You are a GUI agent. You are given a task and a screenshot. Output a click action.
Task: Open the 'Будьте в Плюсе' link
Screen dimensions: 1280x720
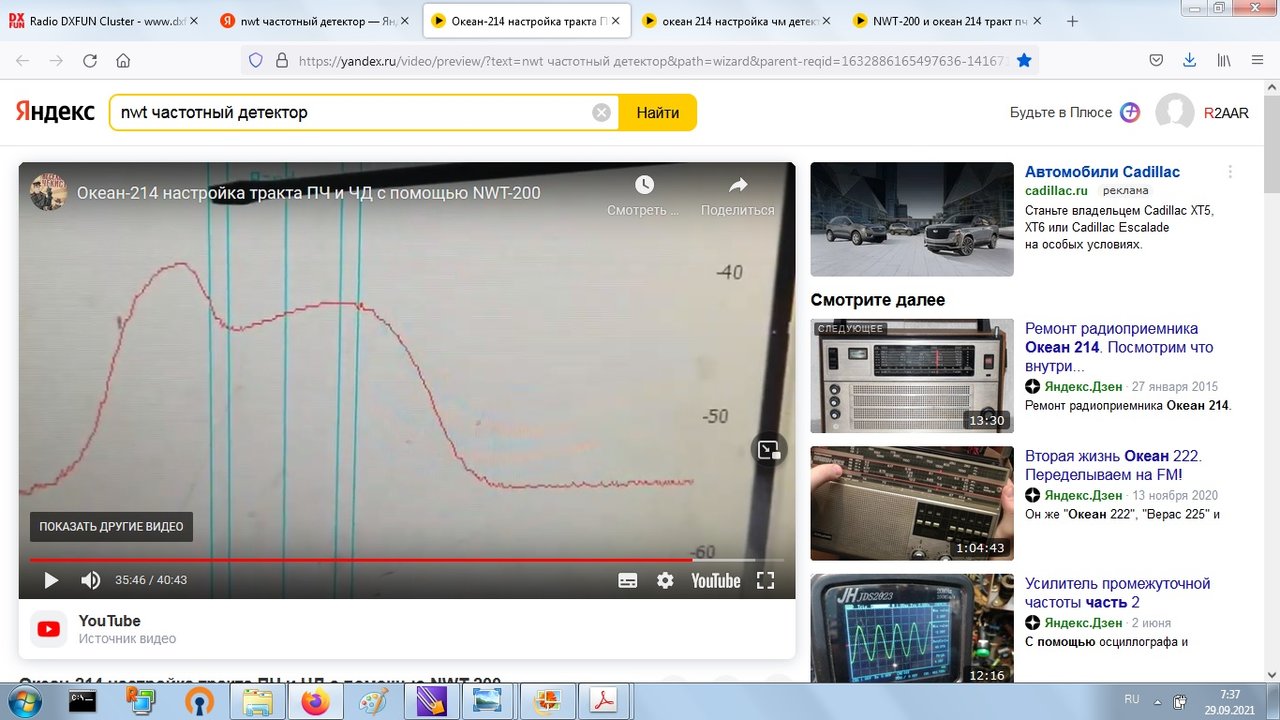point(1061,113)
